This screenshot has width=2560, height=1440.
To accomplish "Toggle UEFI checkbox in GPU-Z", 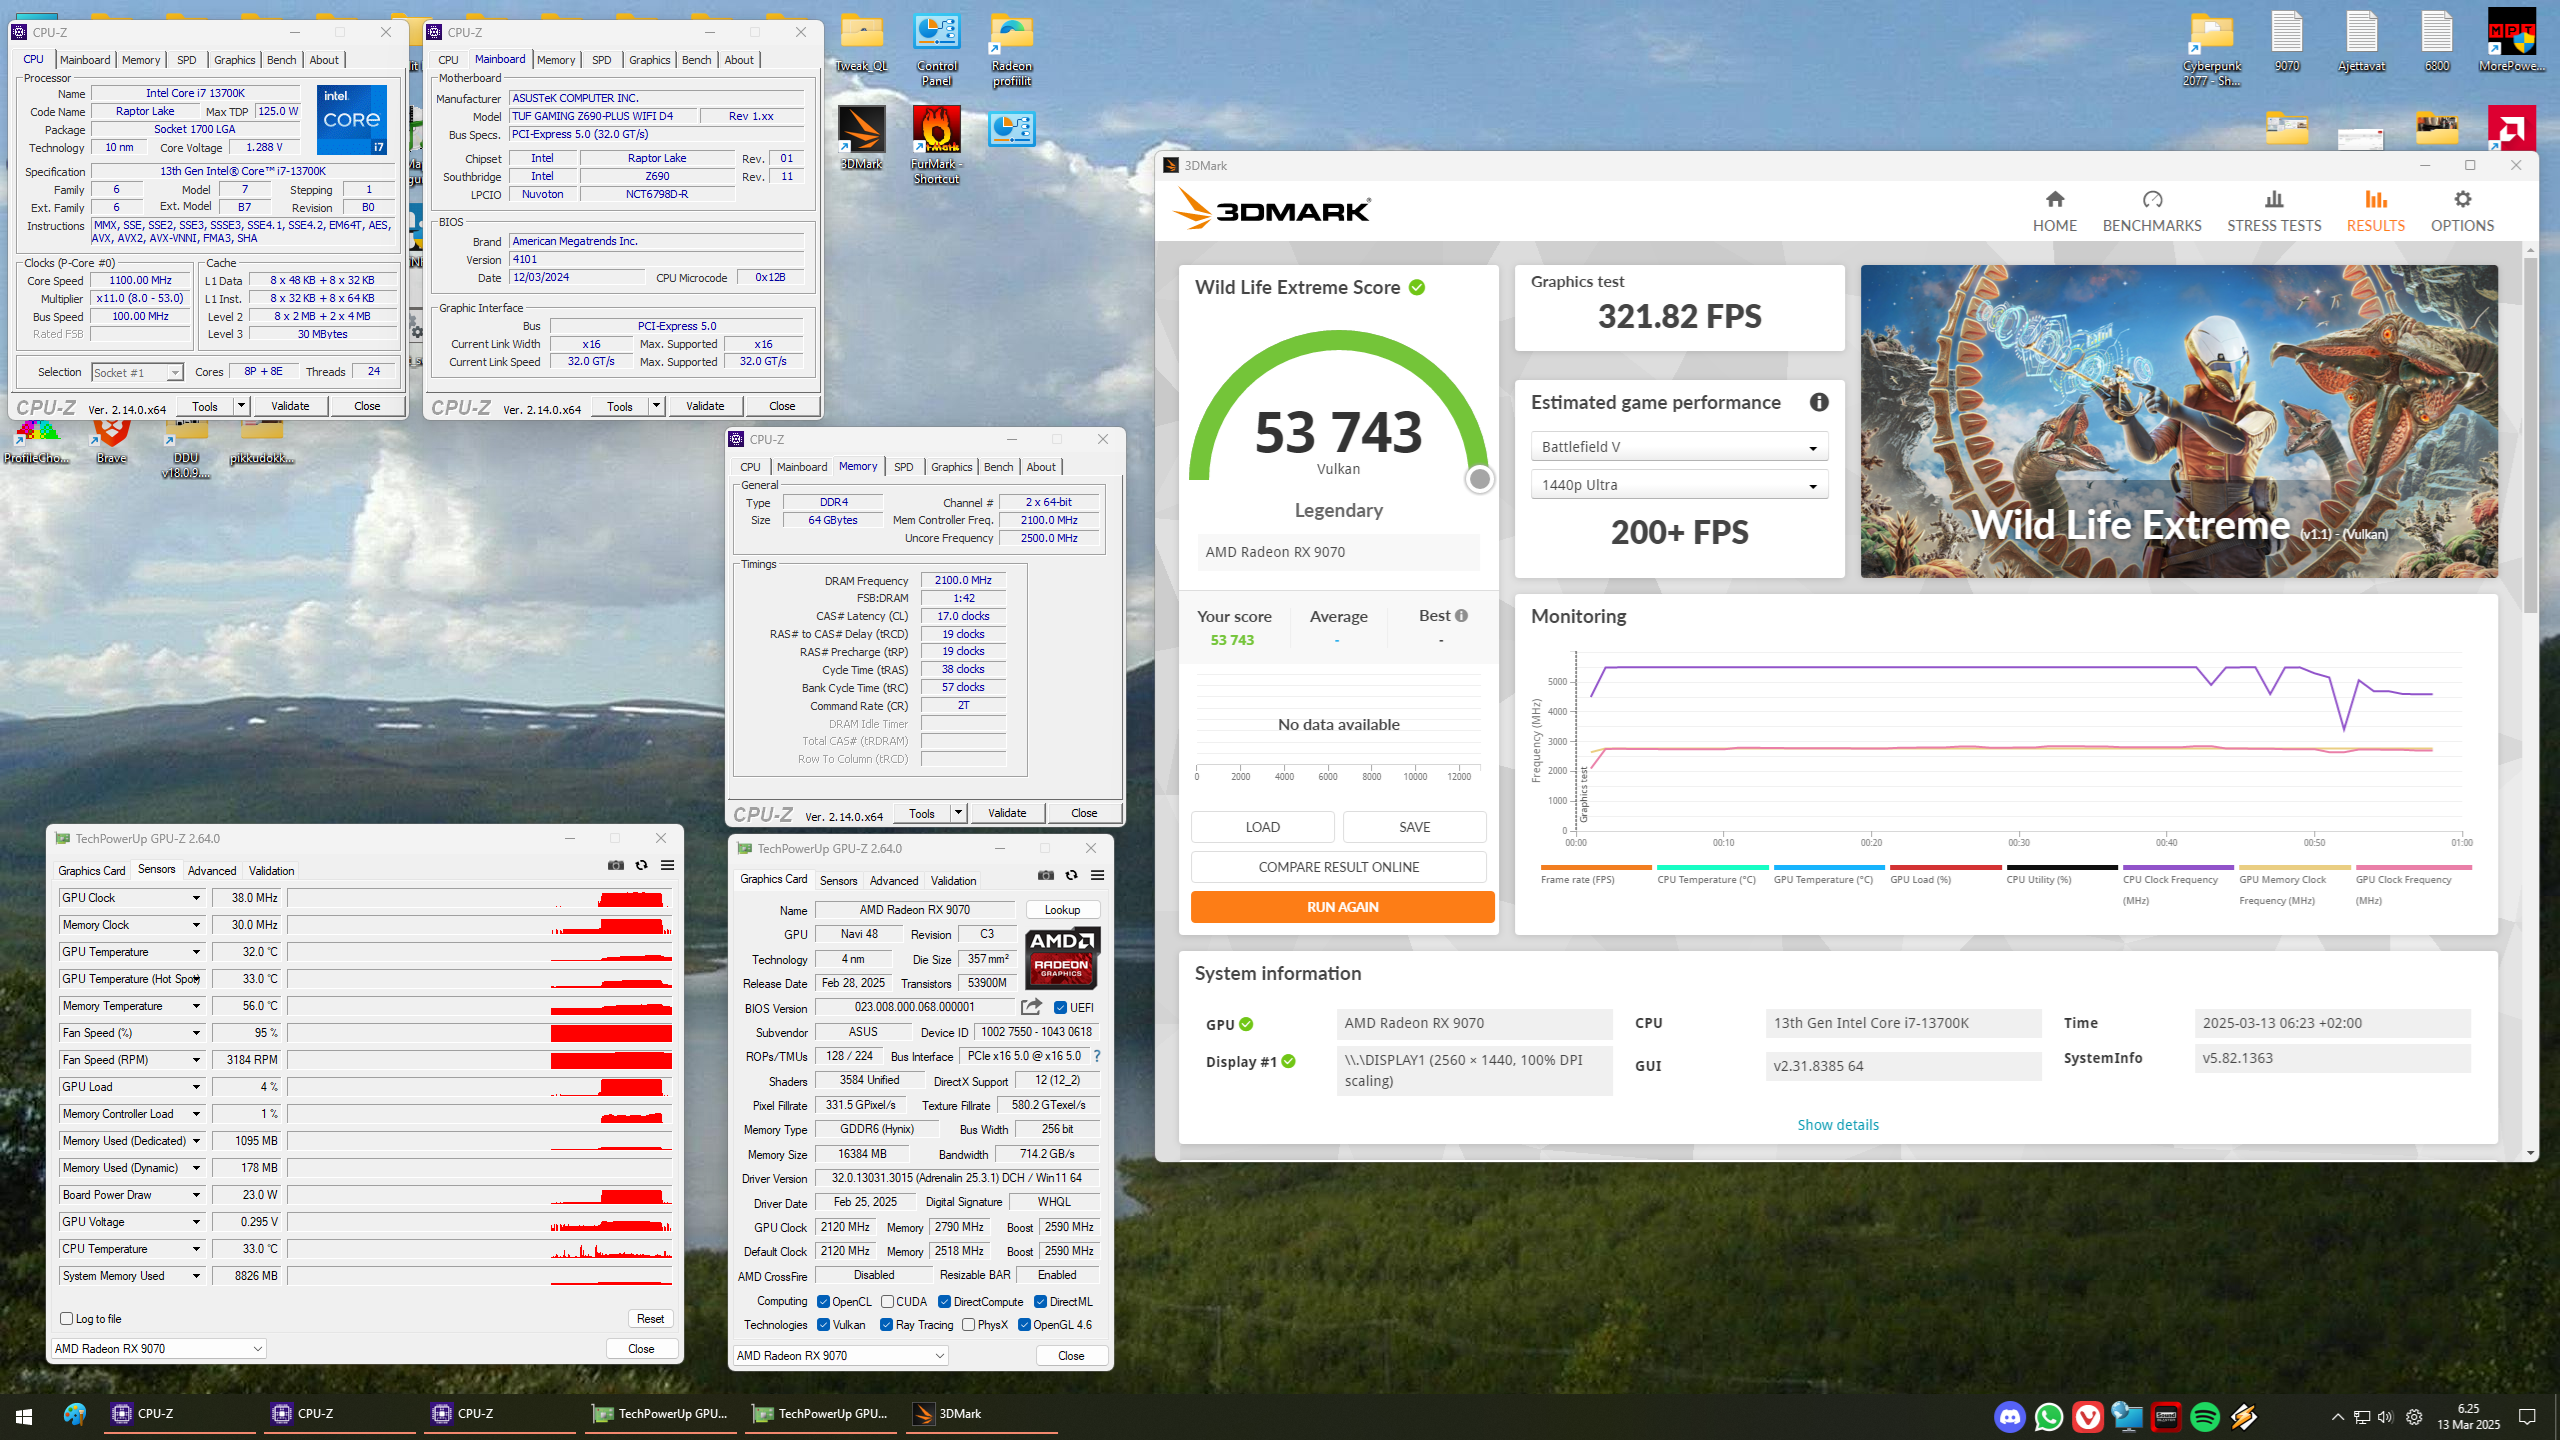I will 1060,1007.
